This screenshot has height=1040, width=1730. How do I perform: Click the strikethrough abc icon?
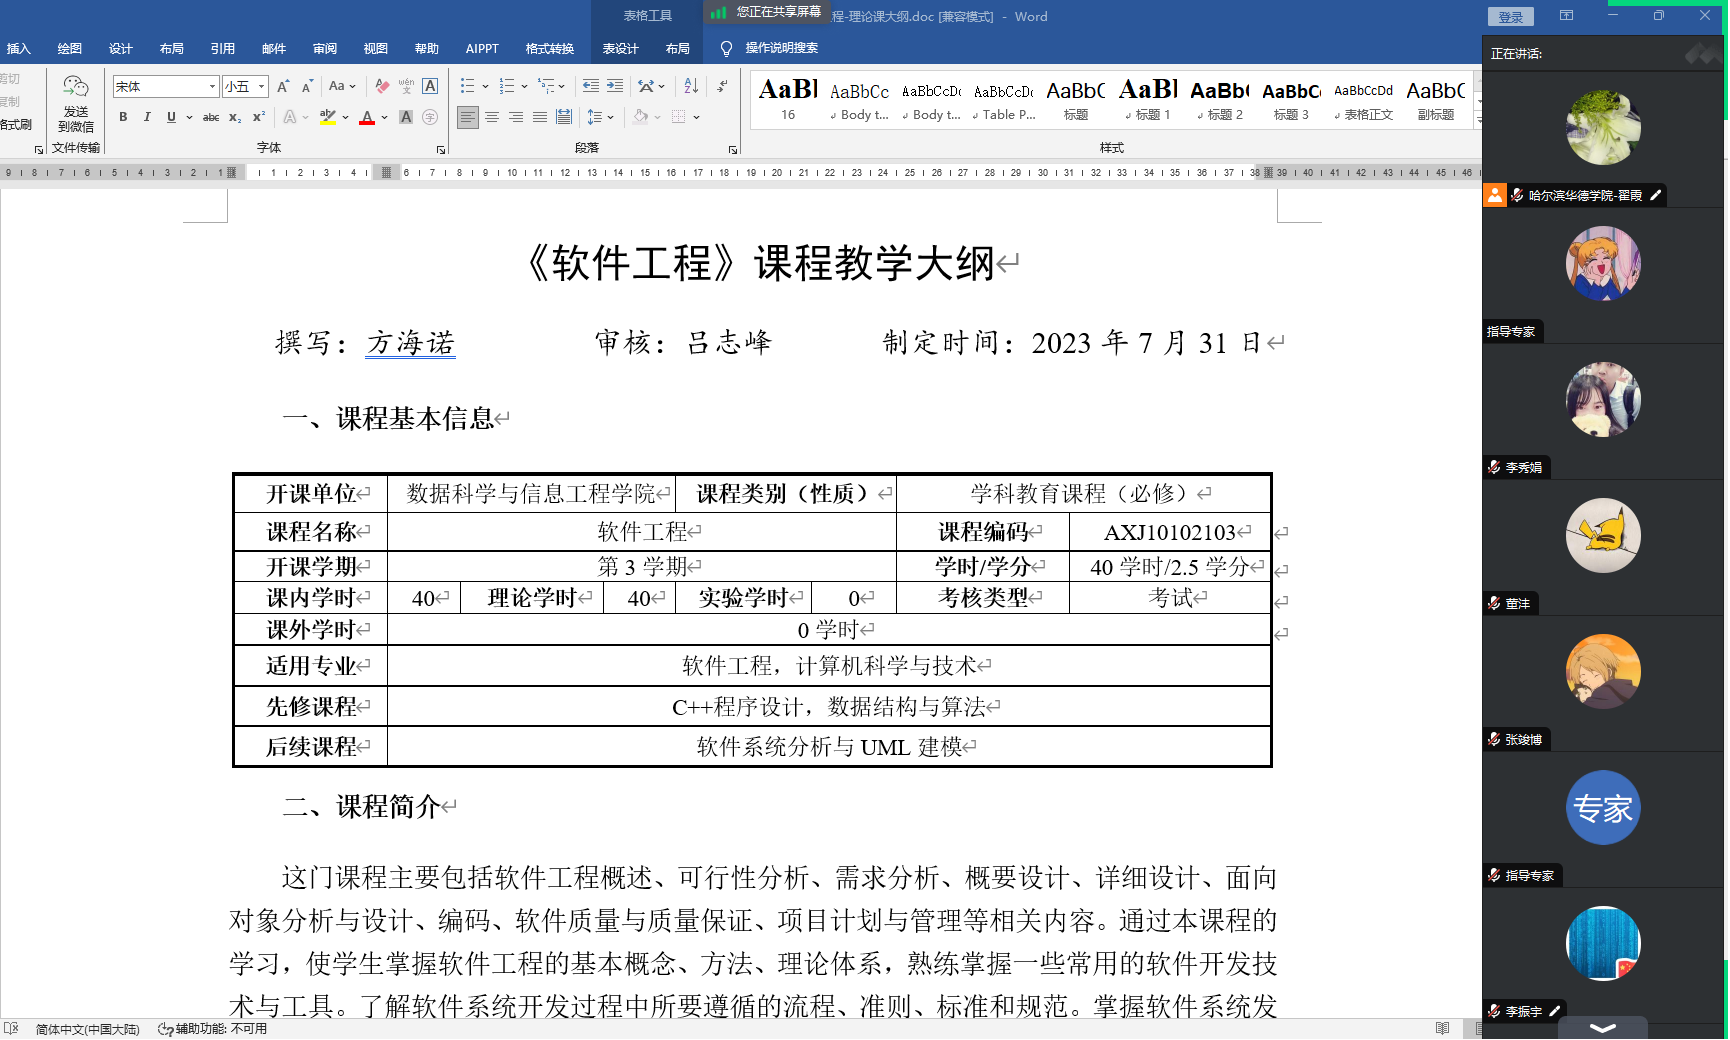(211, 117)
